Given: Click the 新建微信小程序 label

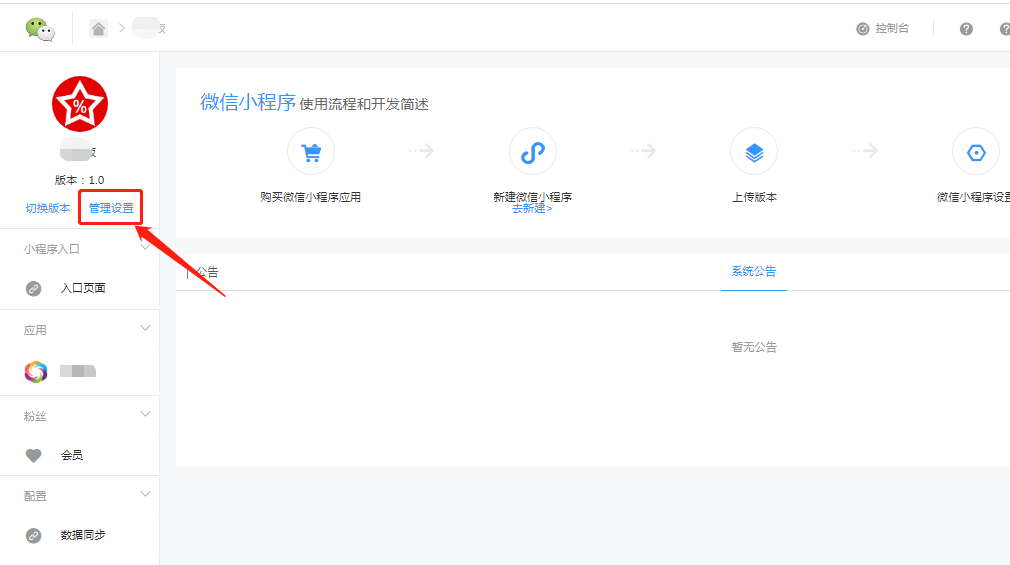Looking at the screenshot, I should (x=532, y=196).
